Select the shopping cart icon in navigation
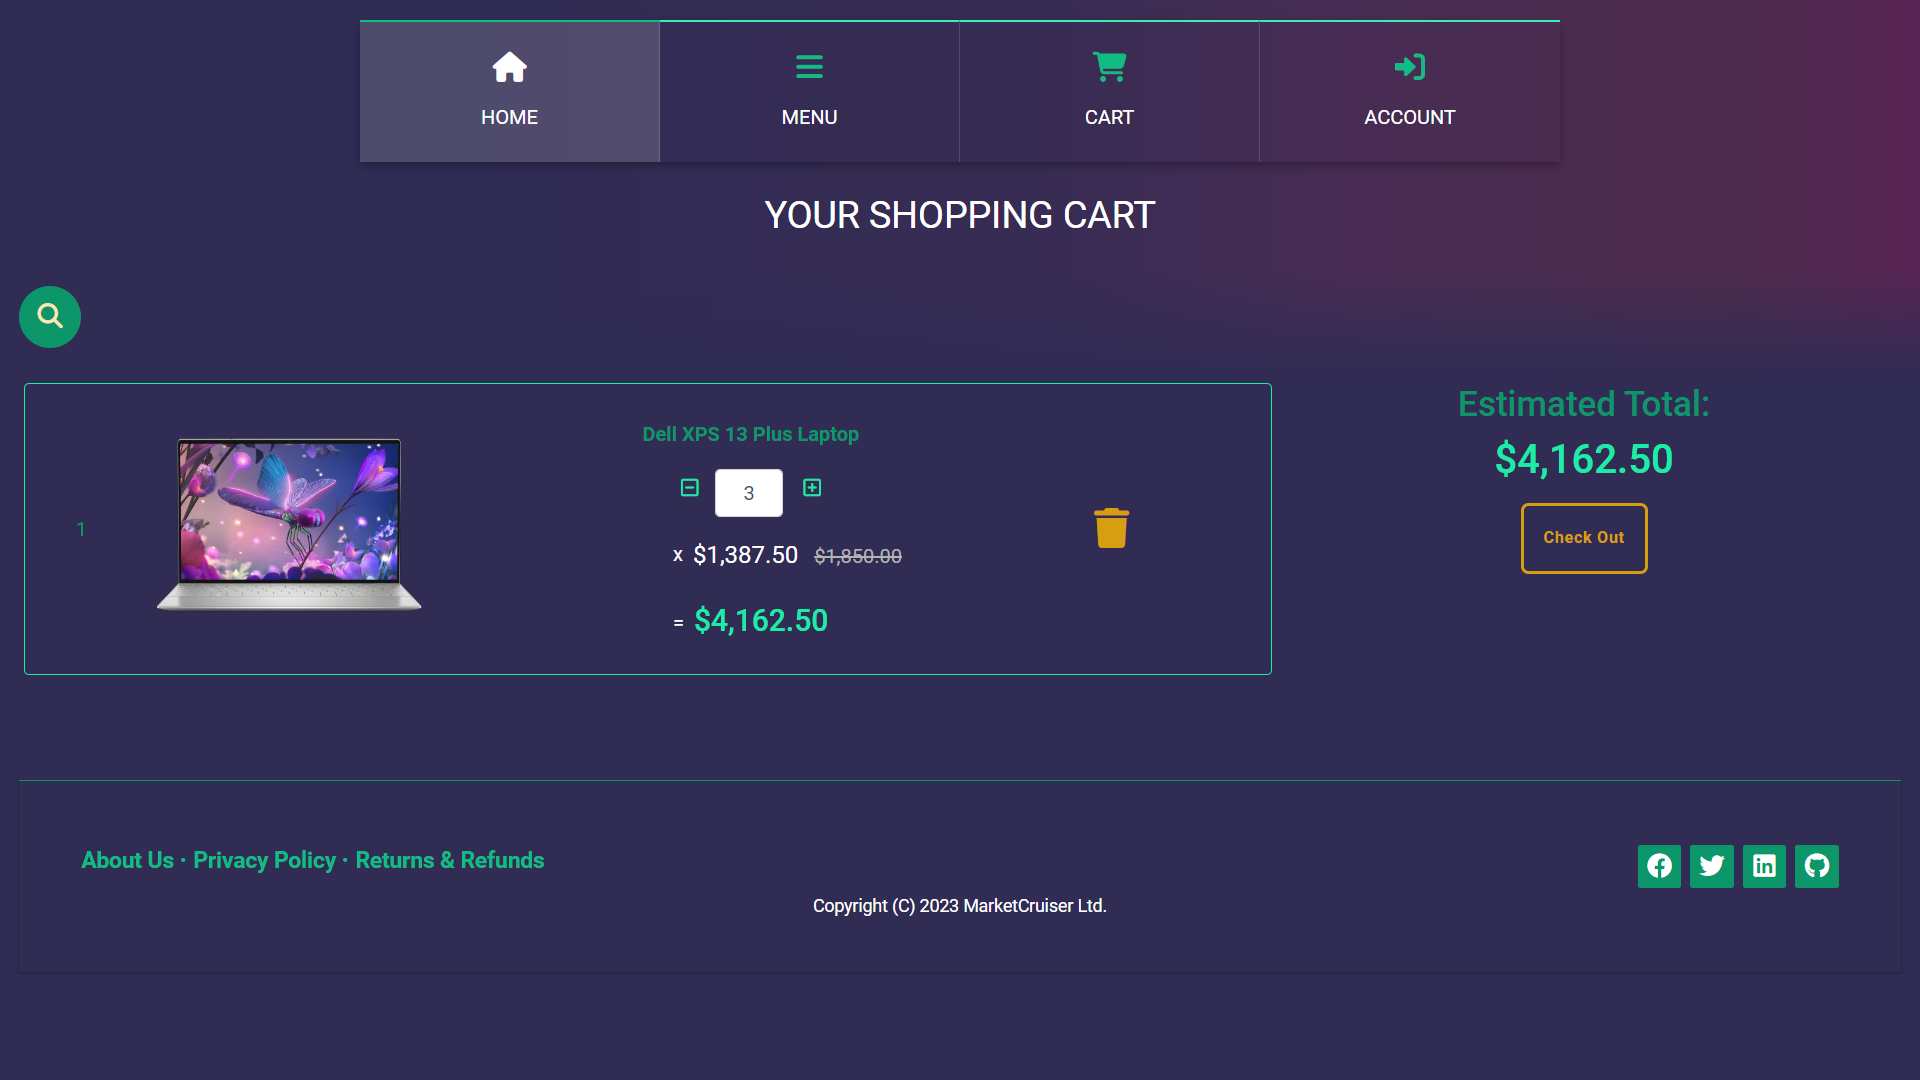 [1109, 67]
